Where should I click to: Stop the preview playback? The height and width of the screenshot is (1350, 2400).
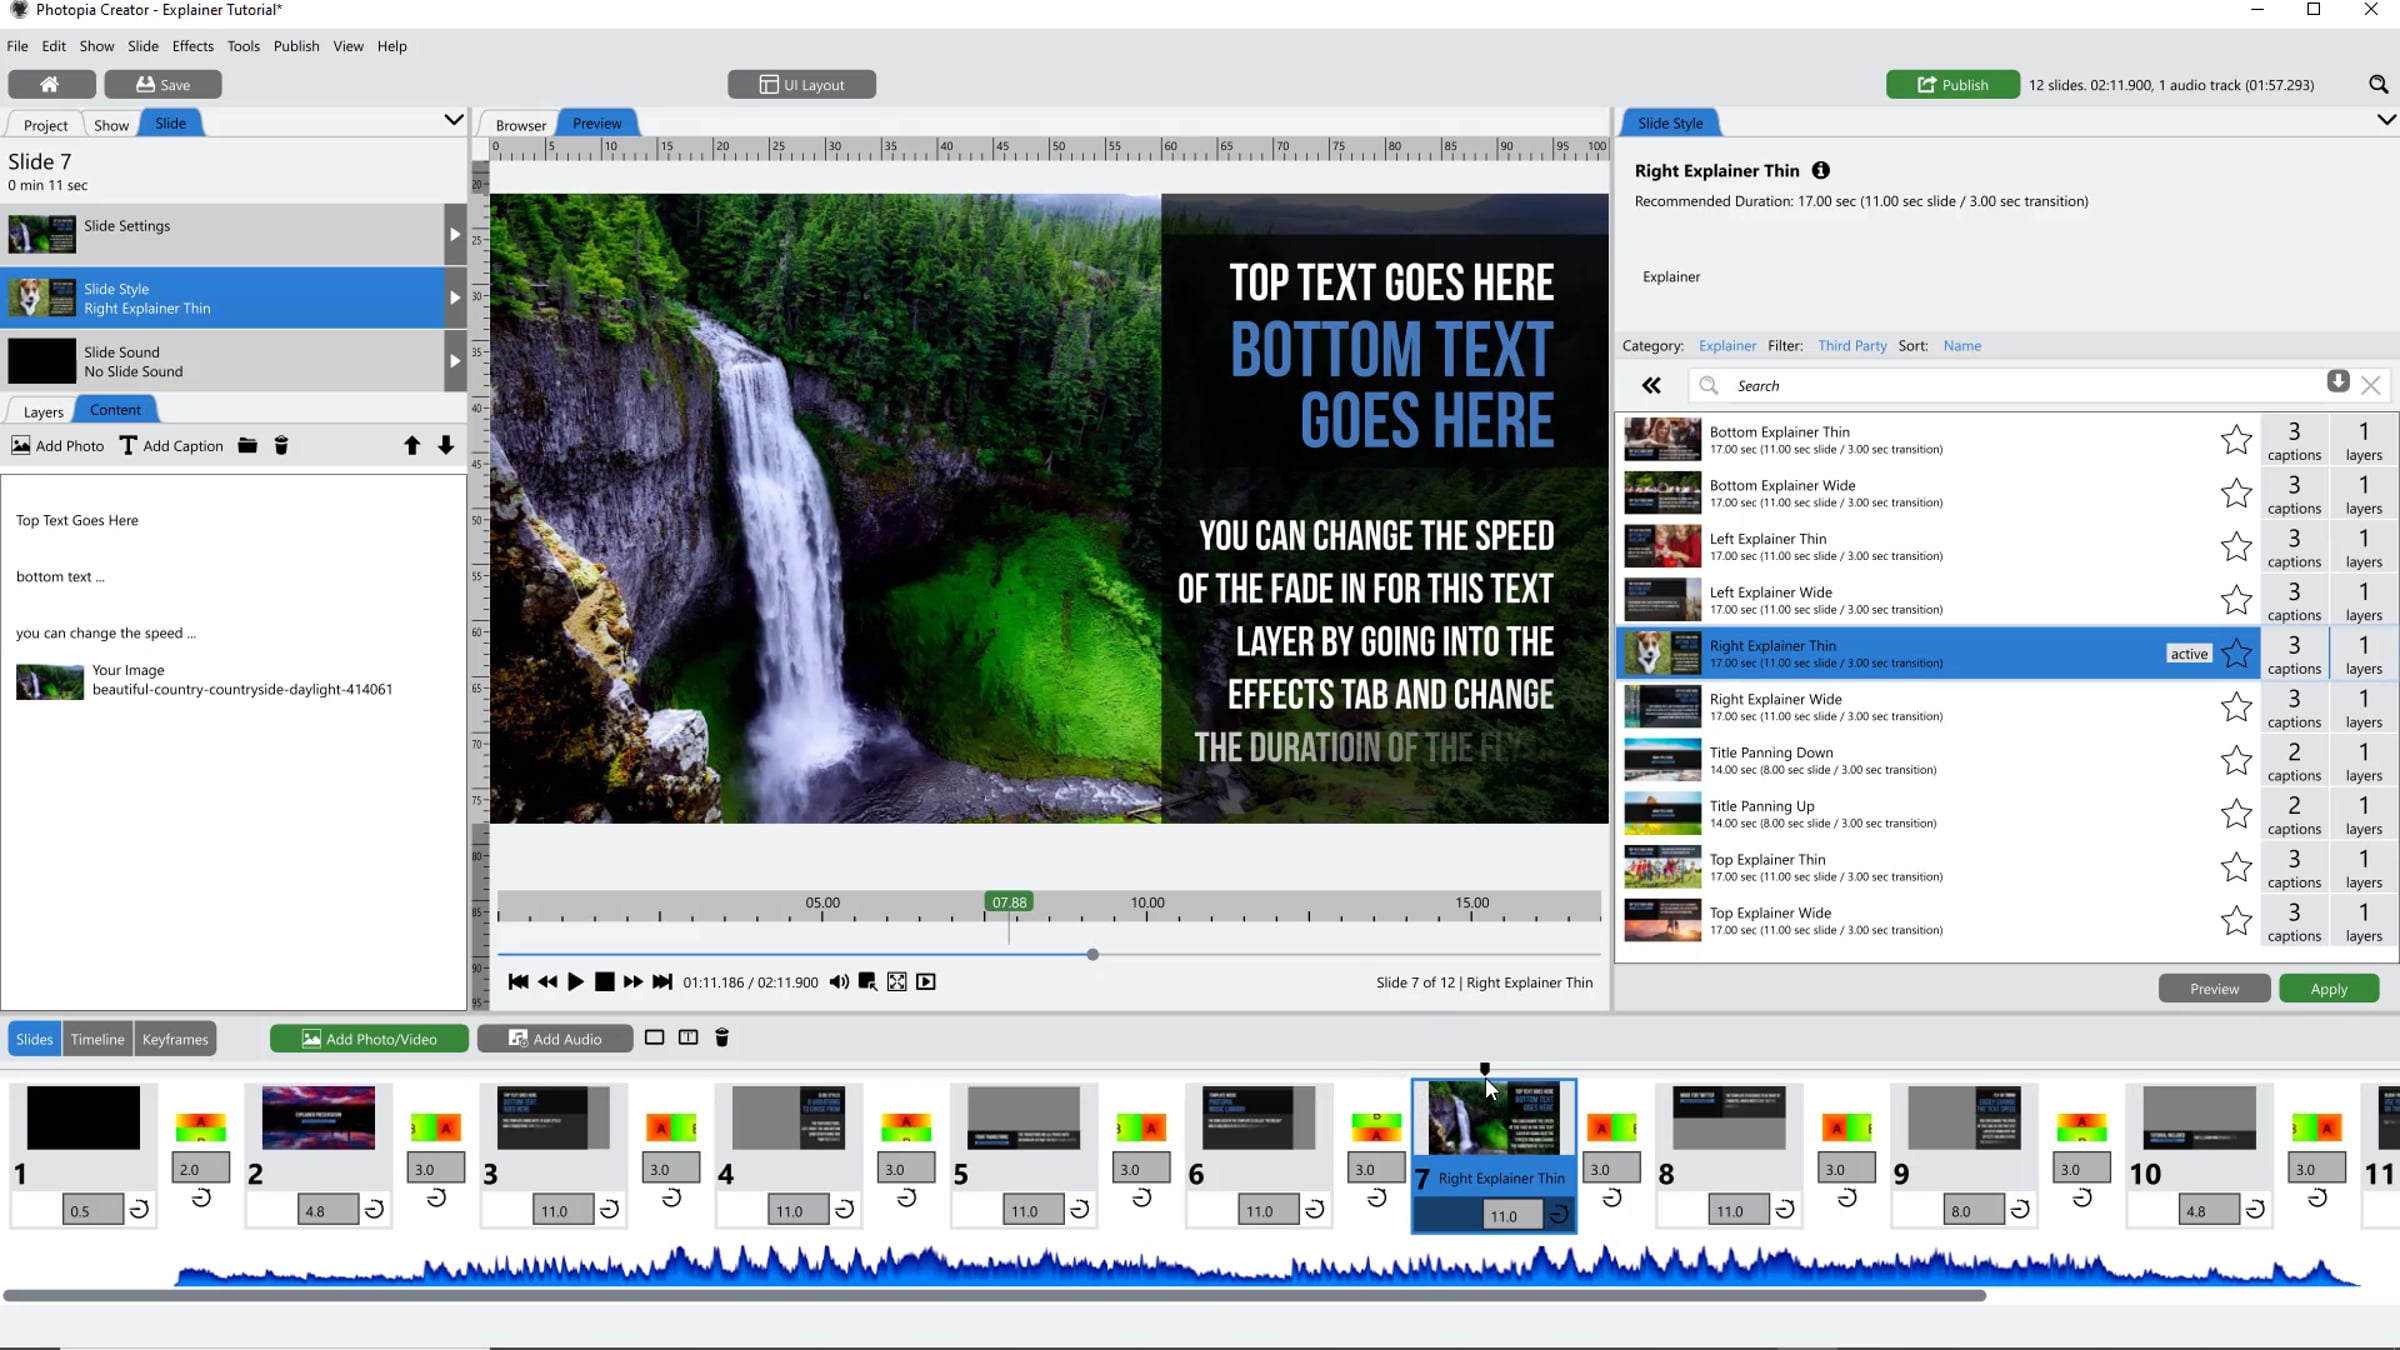coord(604,982)
